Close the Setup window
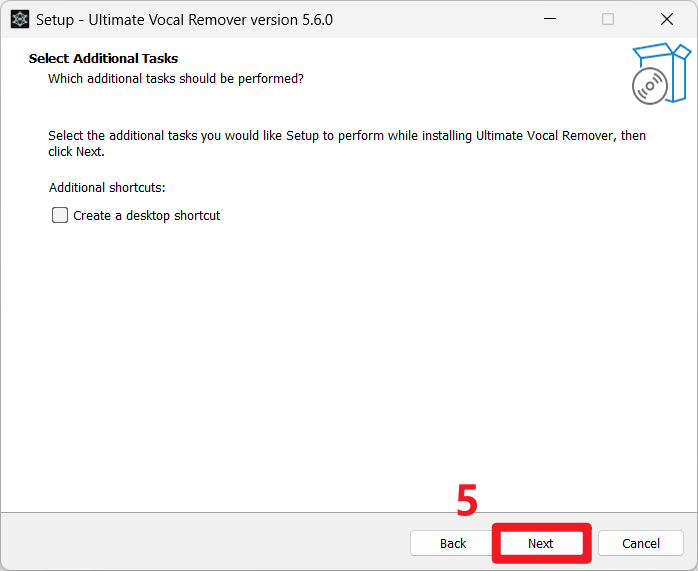Screen dimensions: 698x571 (666, 19)
